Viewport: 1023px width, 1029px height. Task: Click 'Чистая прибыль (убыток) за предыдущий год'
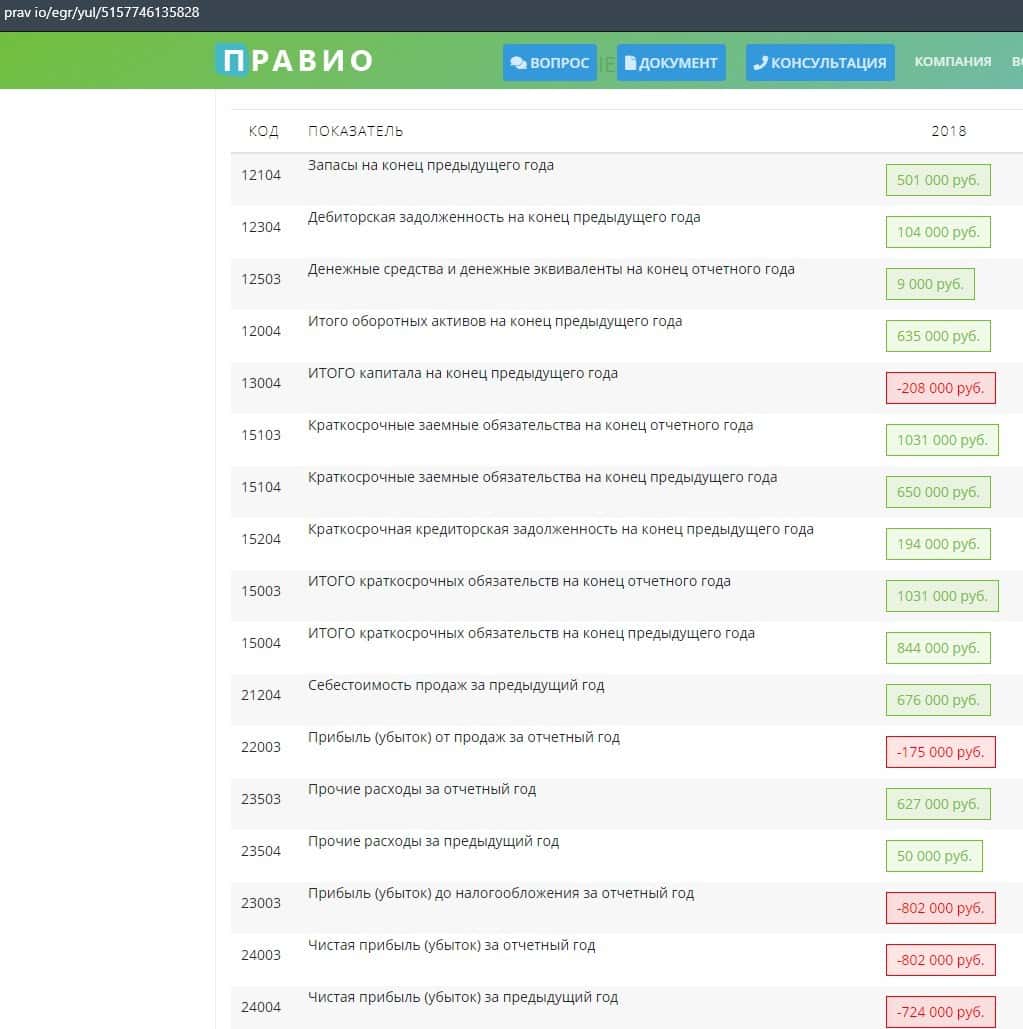point(463,998)
